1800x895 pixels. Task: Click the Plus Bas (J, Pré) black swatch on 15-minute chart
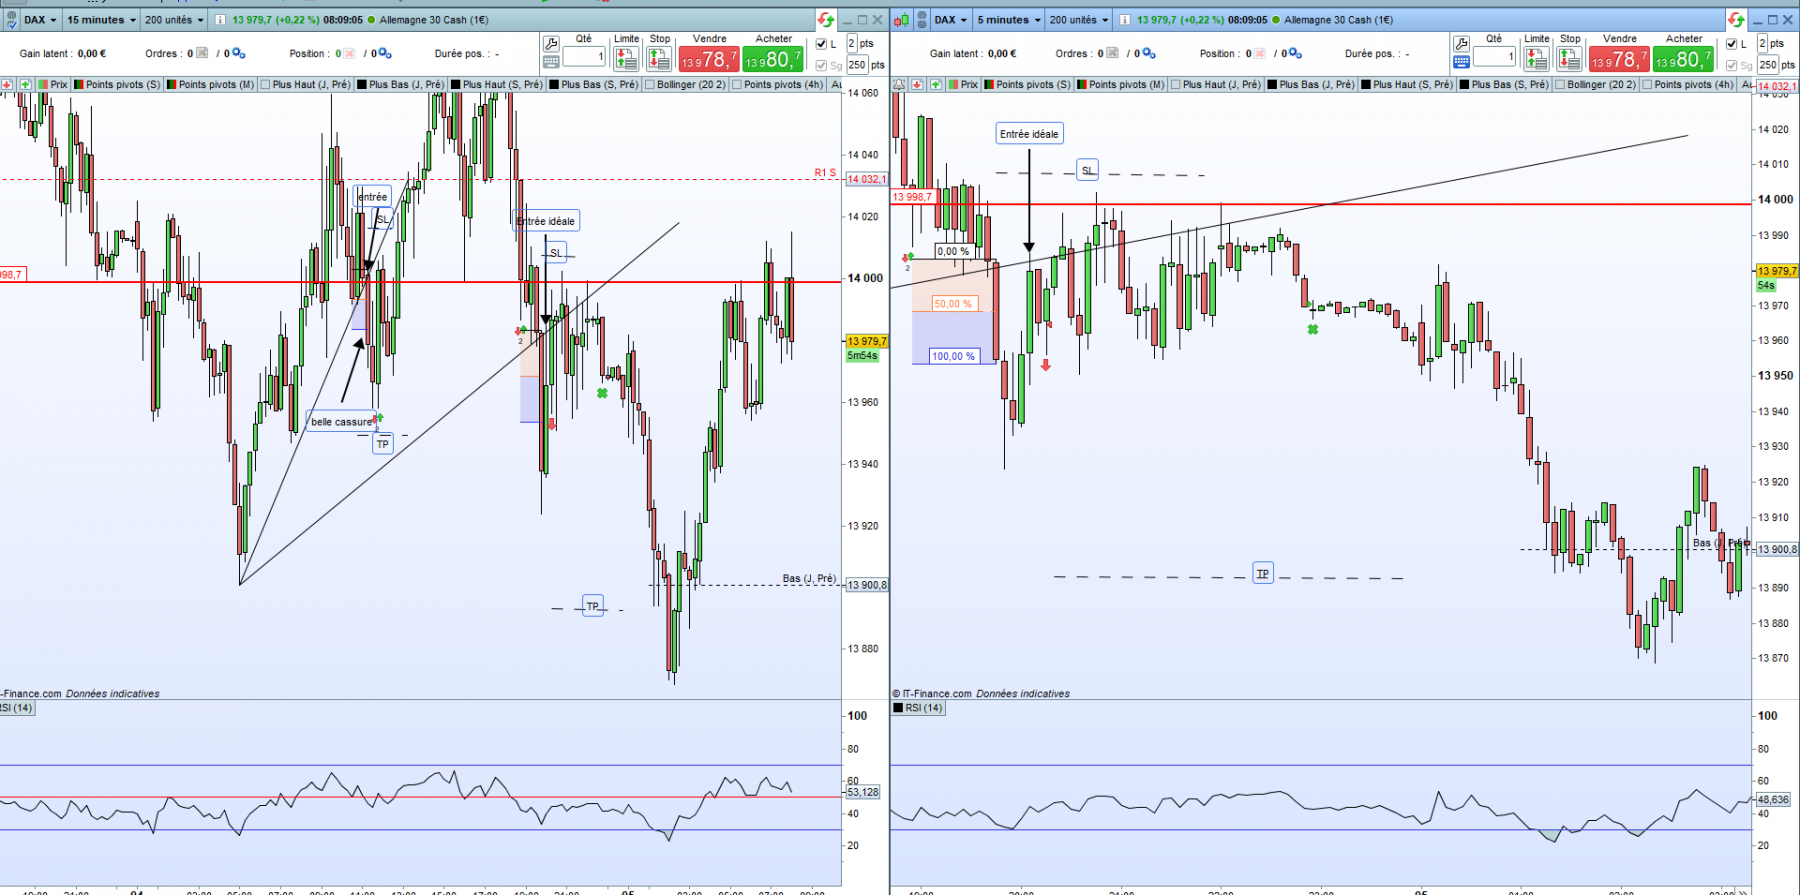coord(362,85)
